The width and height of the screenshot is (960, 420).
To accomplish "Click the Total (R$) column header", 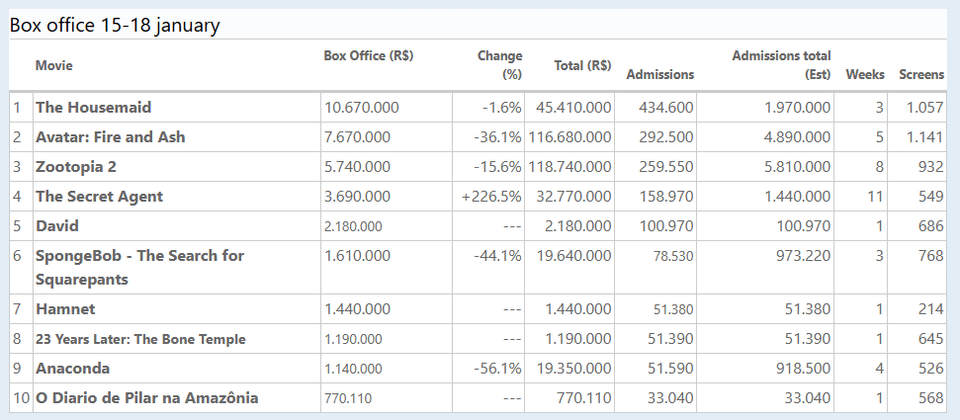I will click(583, 66).
